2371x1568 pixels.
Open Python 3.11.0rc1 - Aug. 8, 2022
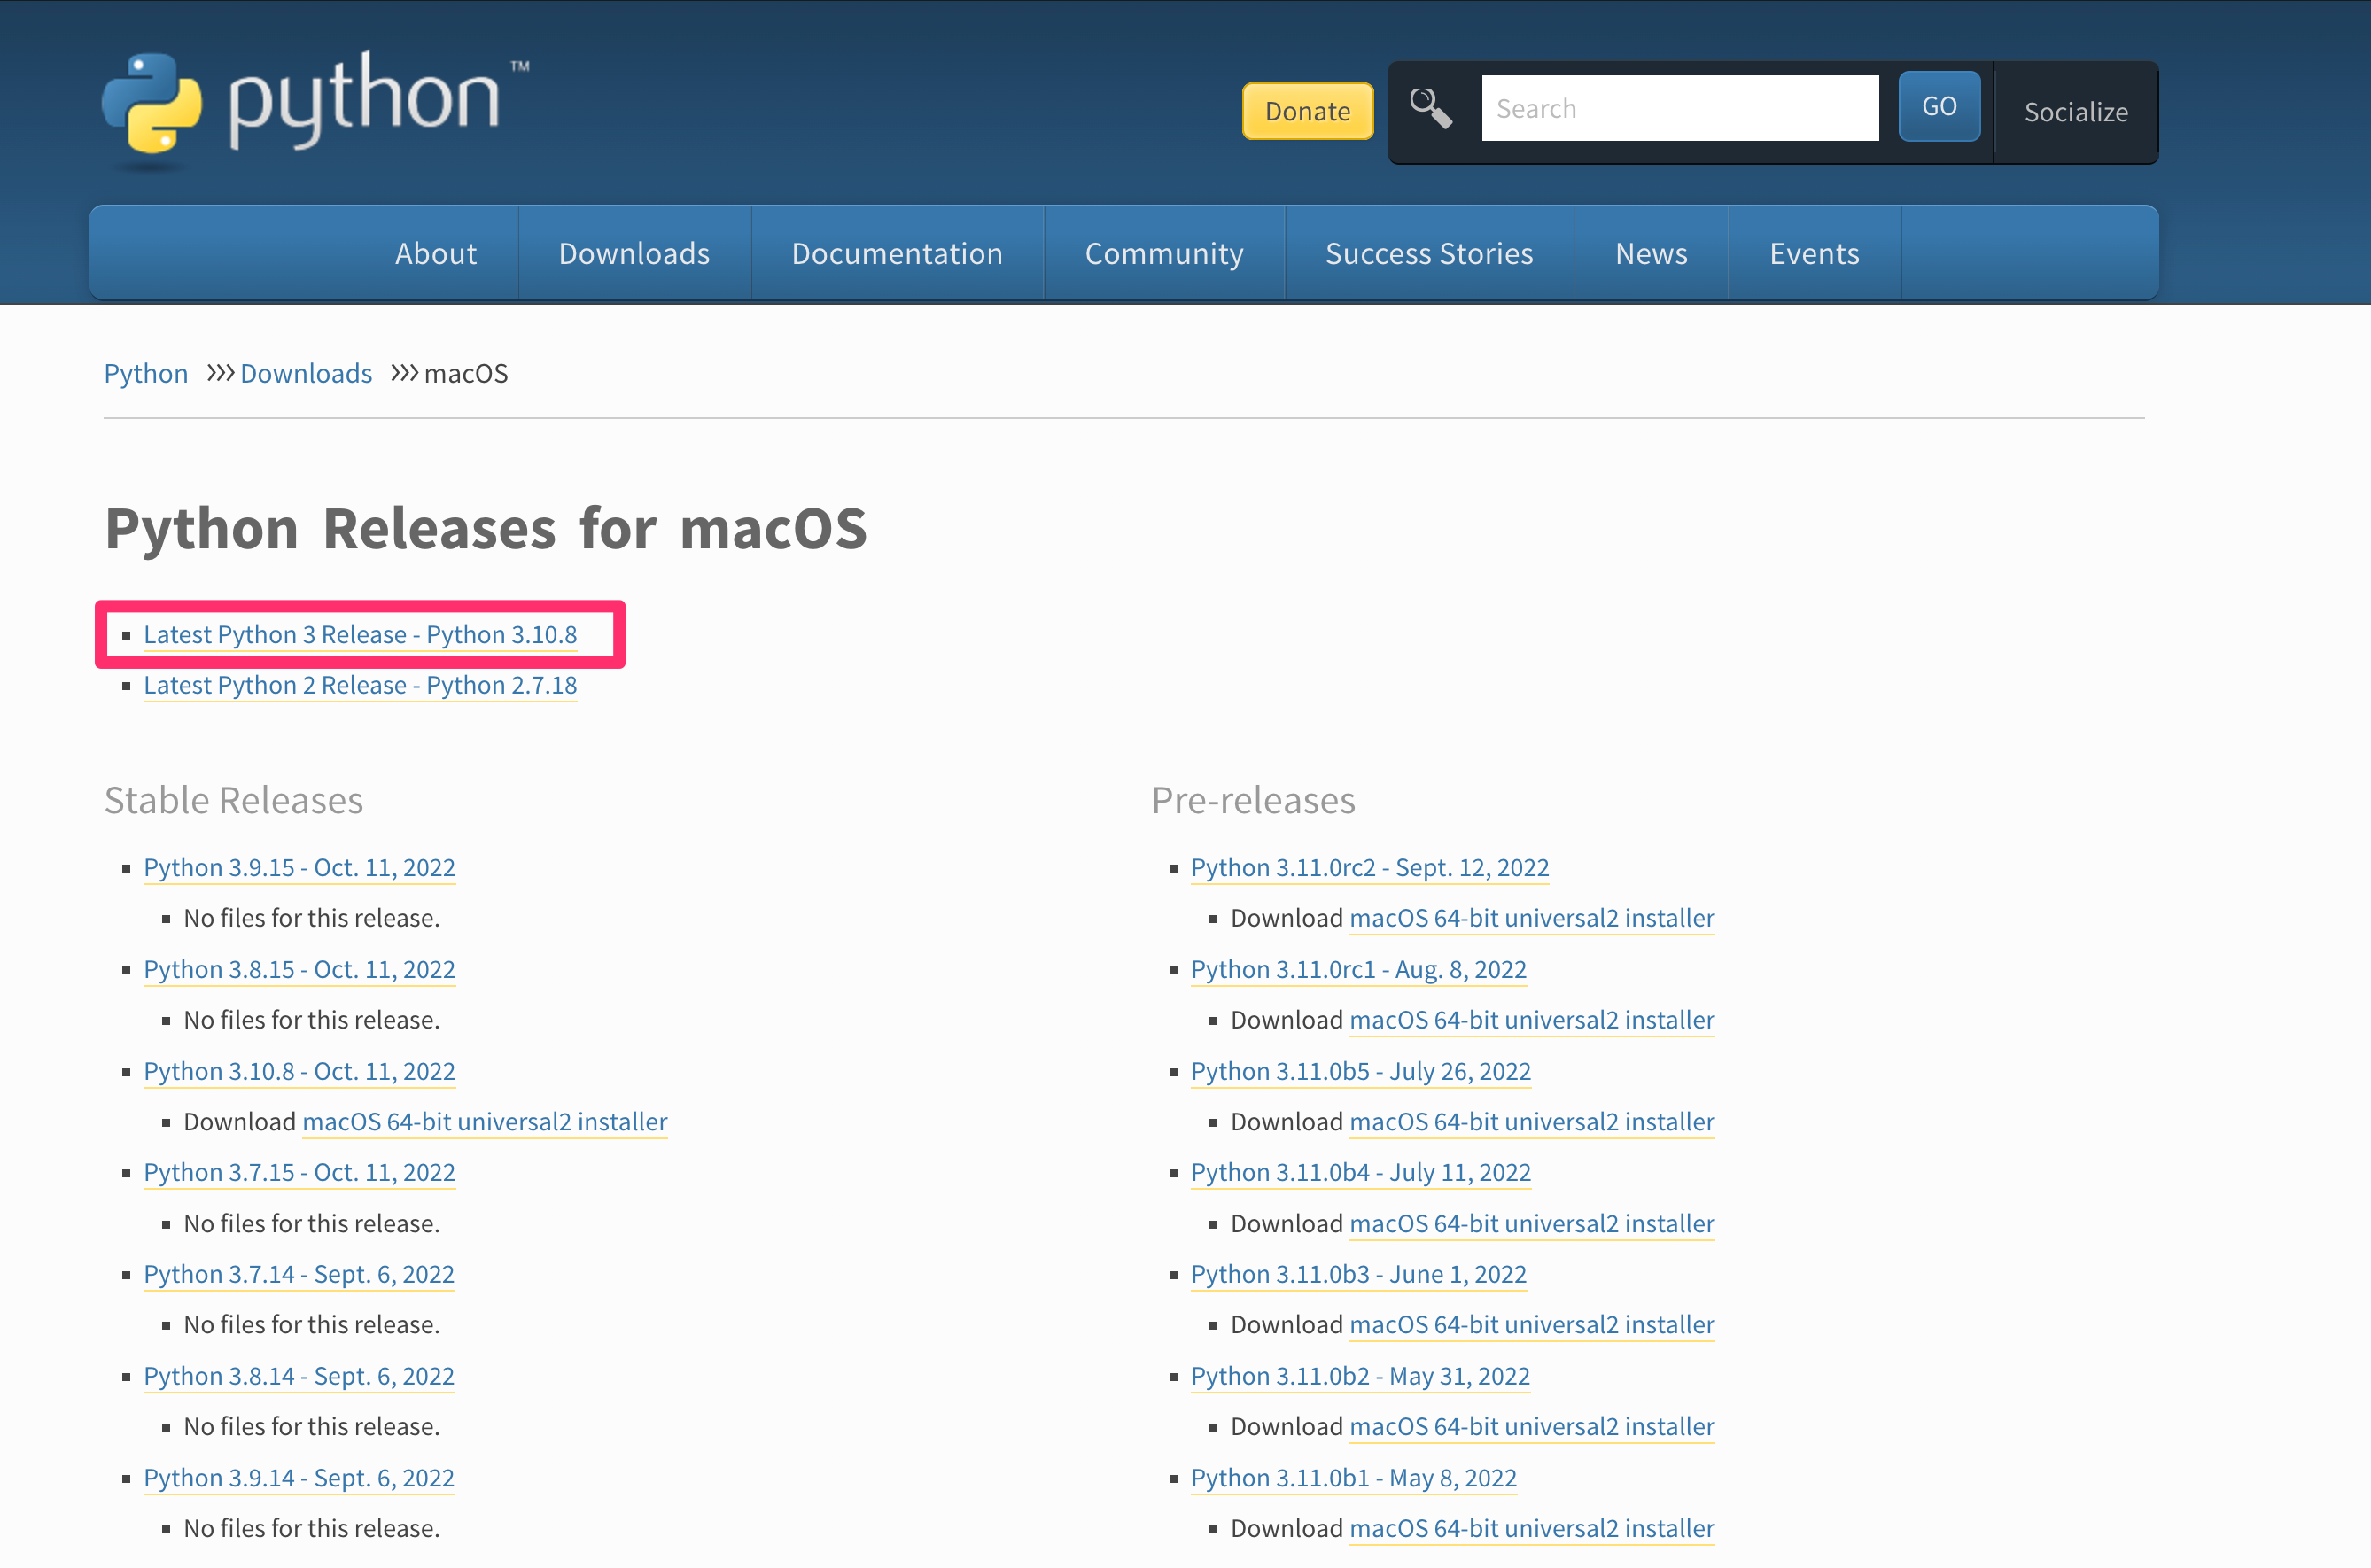click(1358, 969)
